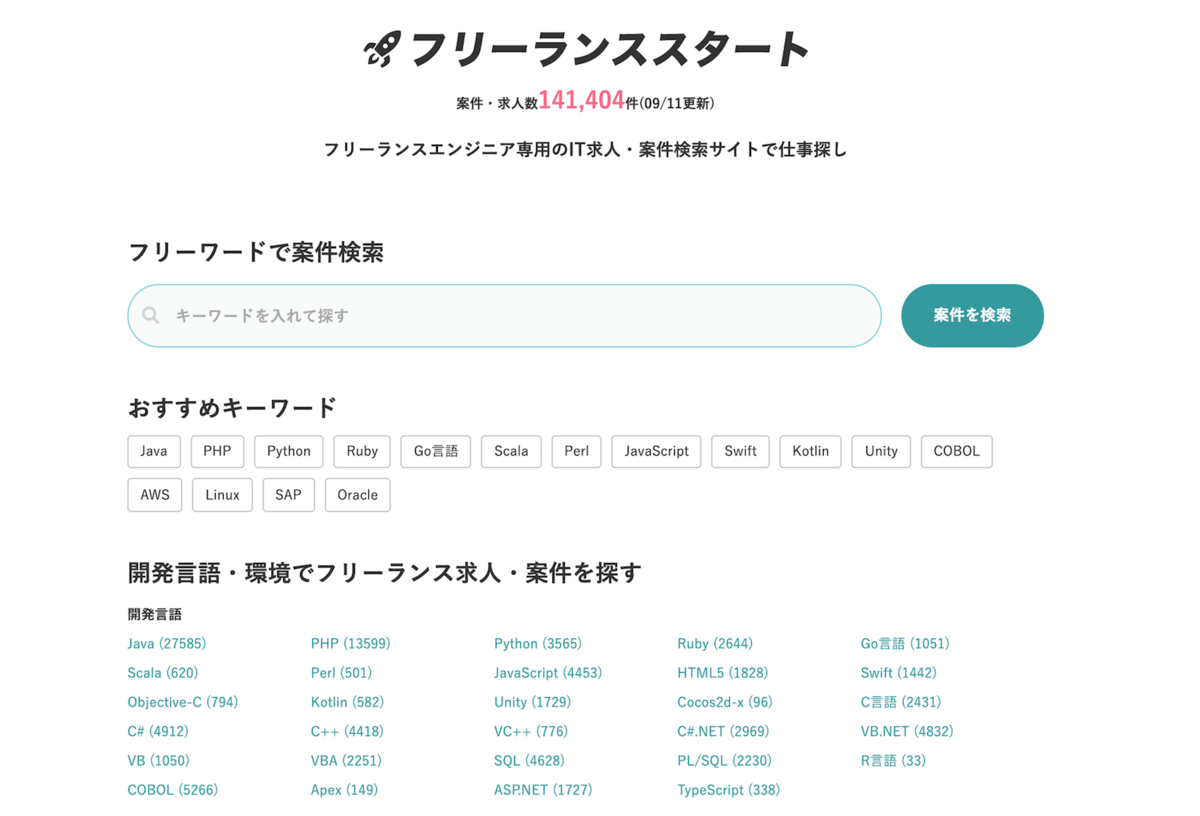Open the Unity (1729) link

tap(532, 702)
